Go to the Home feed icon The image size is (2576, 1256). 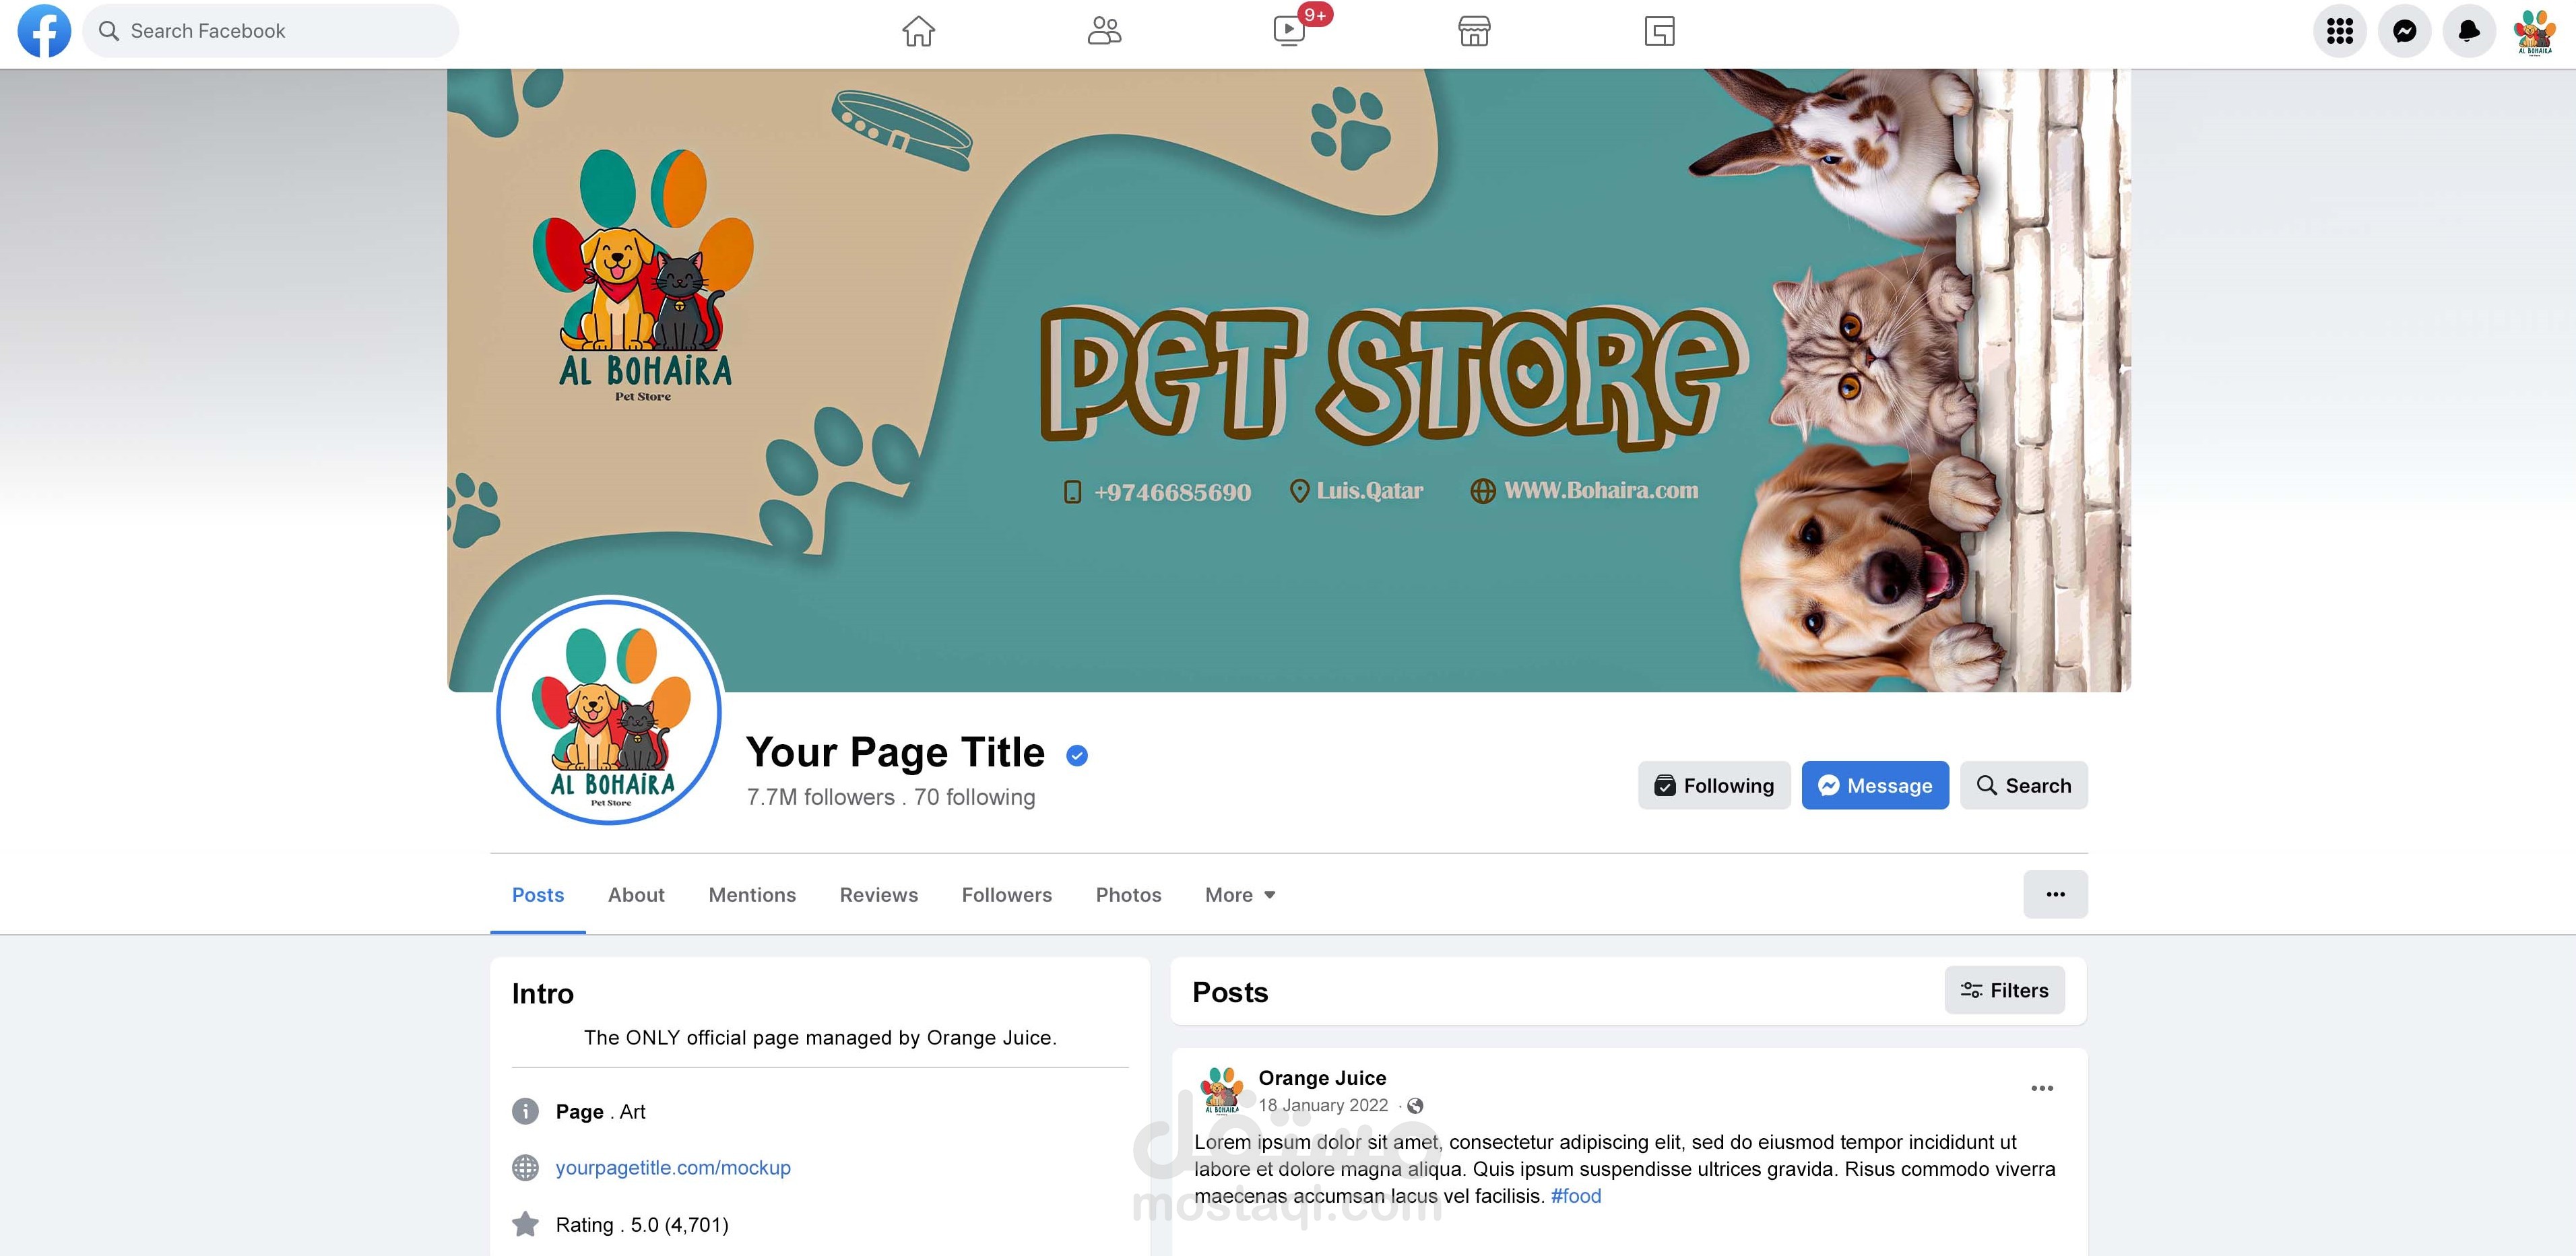(918, 31)
